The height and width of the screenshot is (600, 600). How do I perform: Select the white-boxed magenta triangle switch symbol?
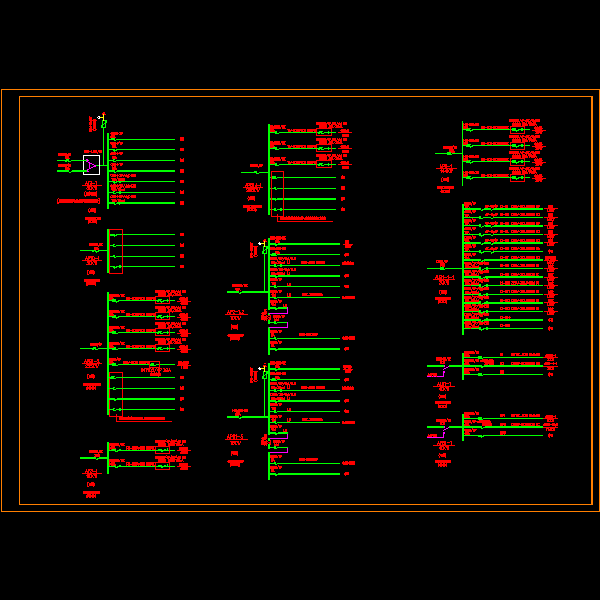coord(91,165)
